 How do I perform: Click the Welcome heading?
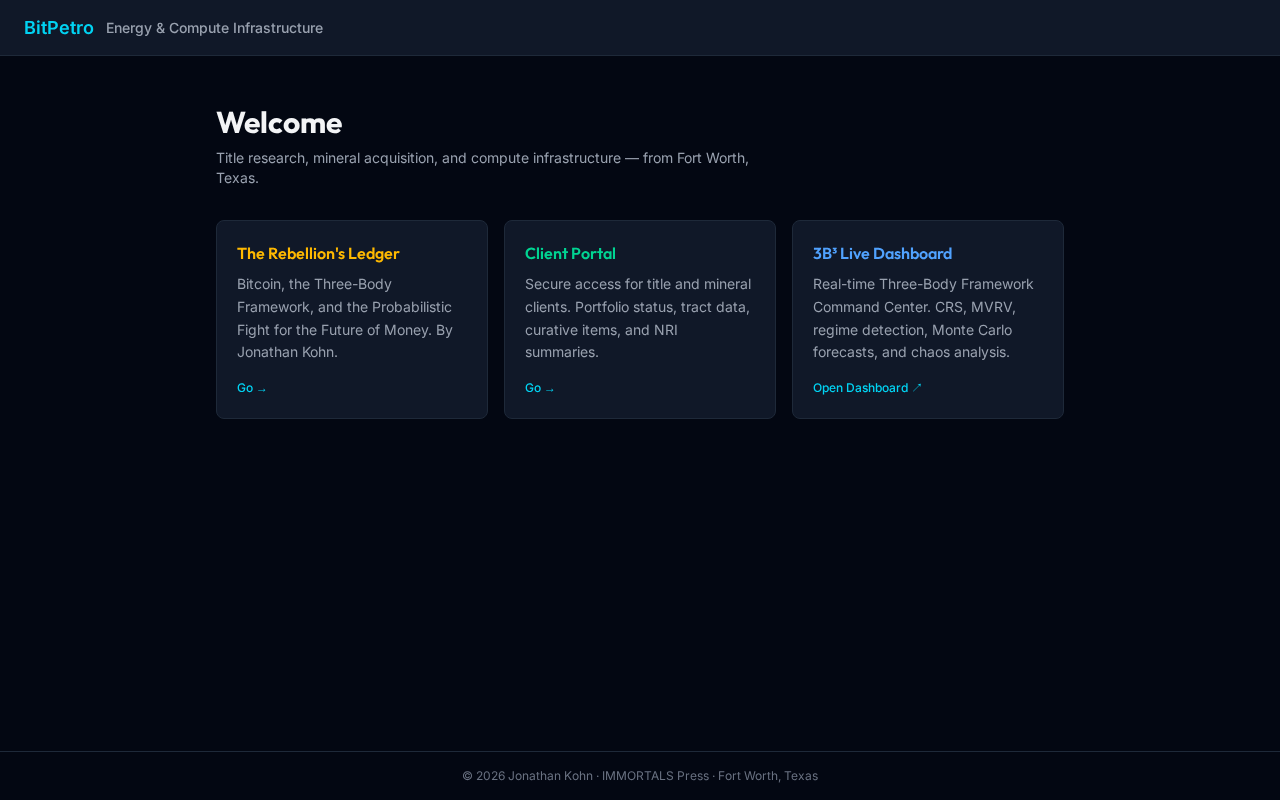pyautogui.click(x=279, y=123)
